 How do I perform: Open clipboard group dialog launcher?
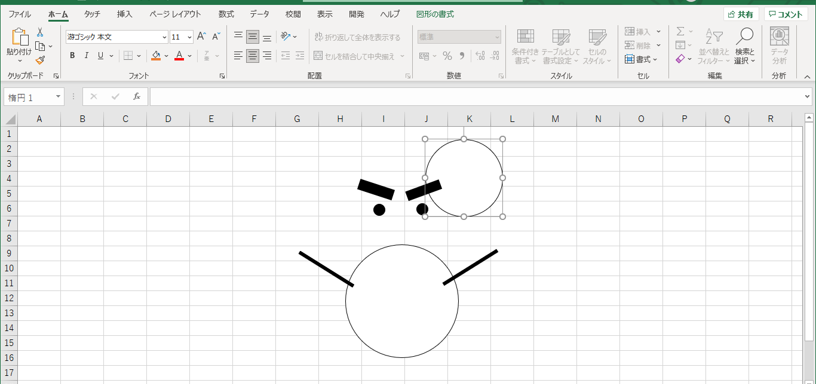[x=56, y=76]
